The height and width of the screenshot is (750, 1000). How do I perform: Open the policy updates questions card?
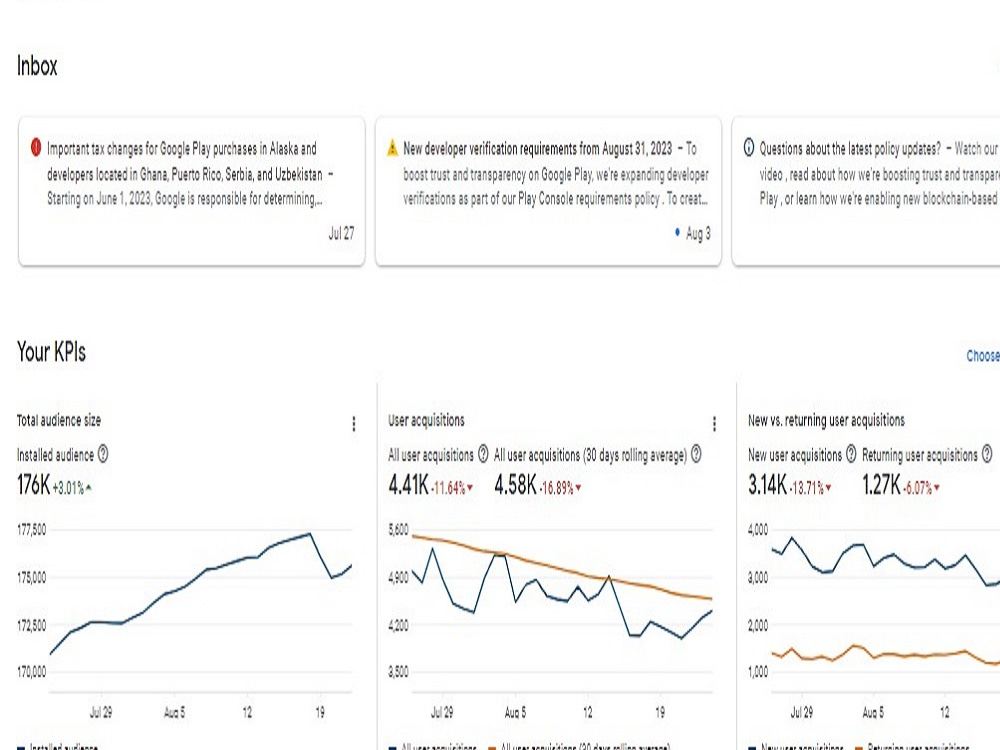866,191
